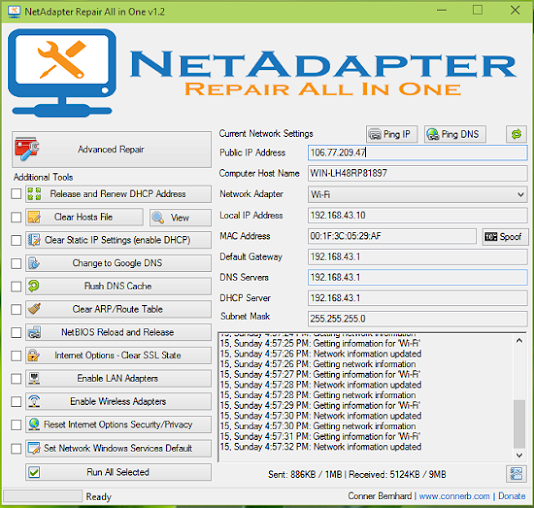Click the Flush DNS Cache button
This screenshot has width=534, height=508.
[x=118, y=286]
